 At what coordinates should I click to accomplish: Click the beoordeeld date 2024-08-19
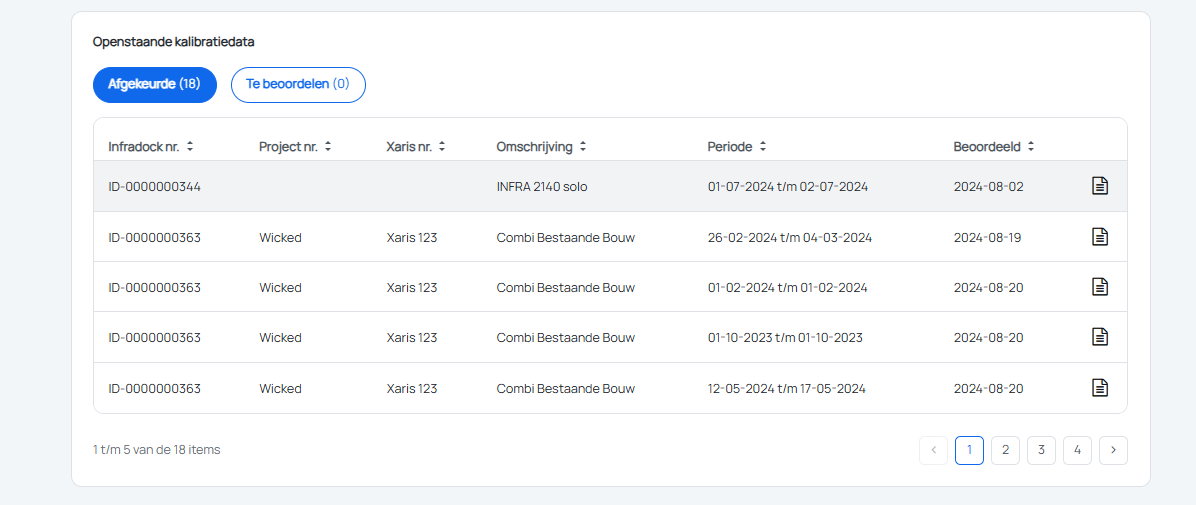987,237
